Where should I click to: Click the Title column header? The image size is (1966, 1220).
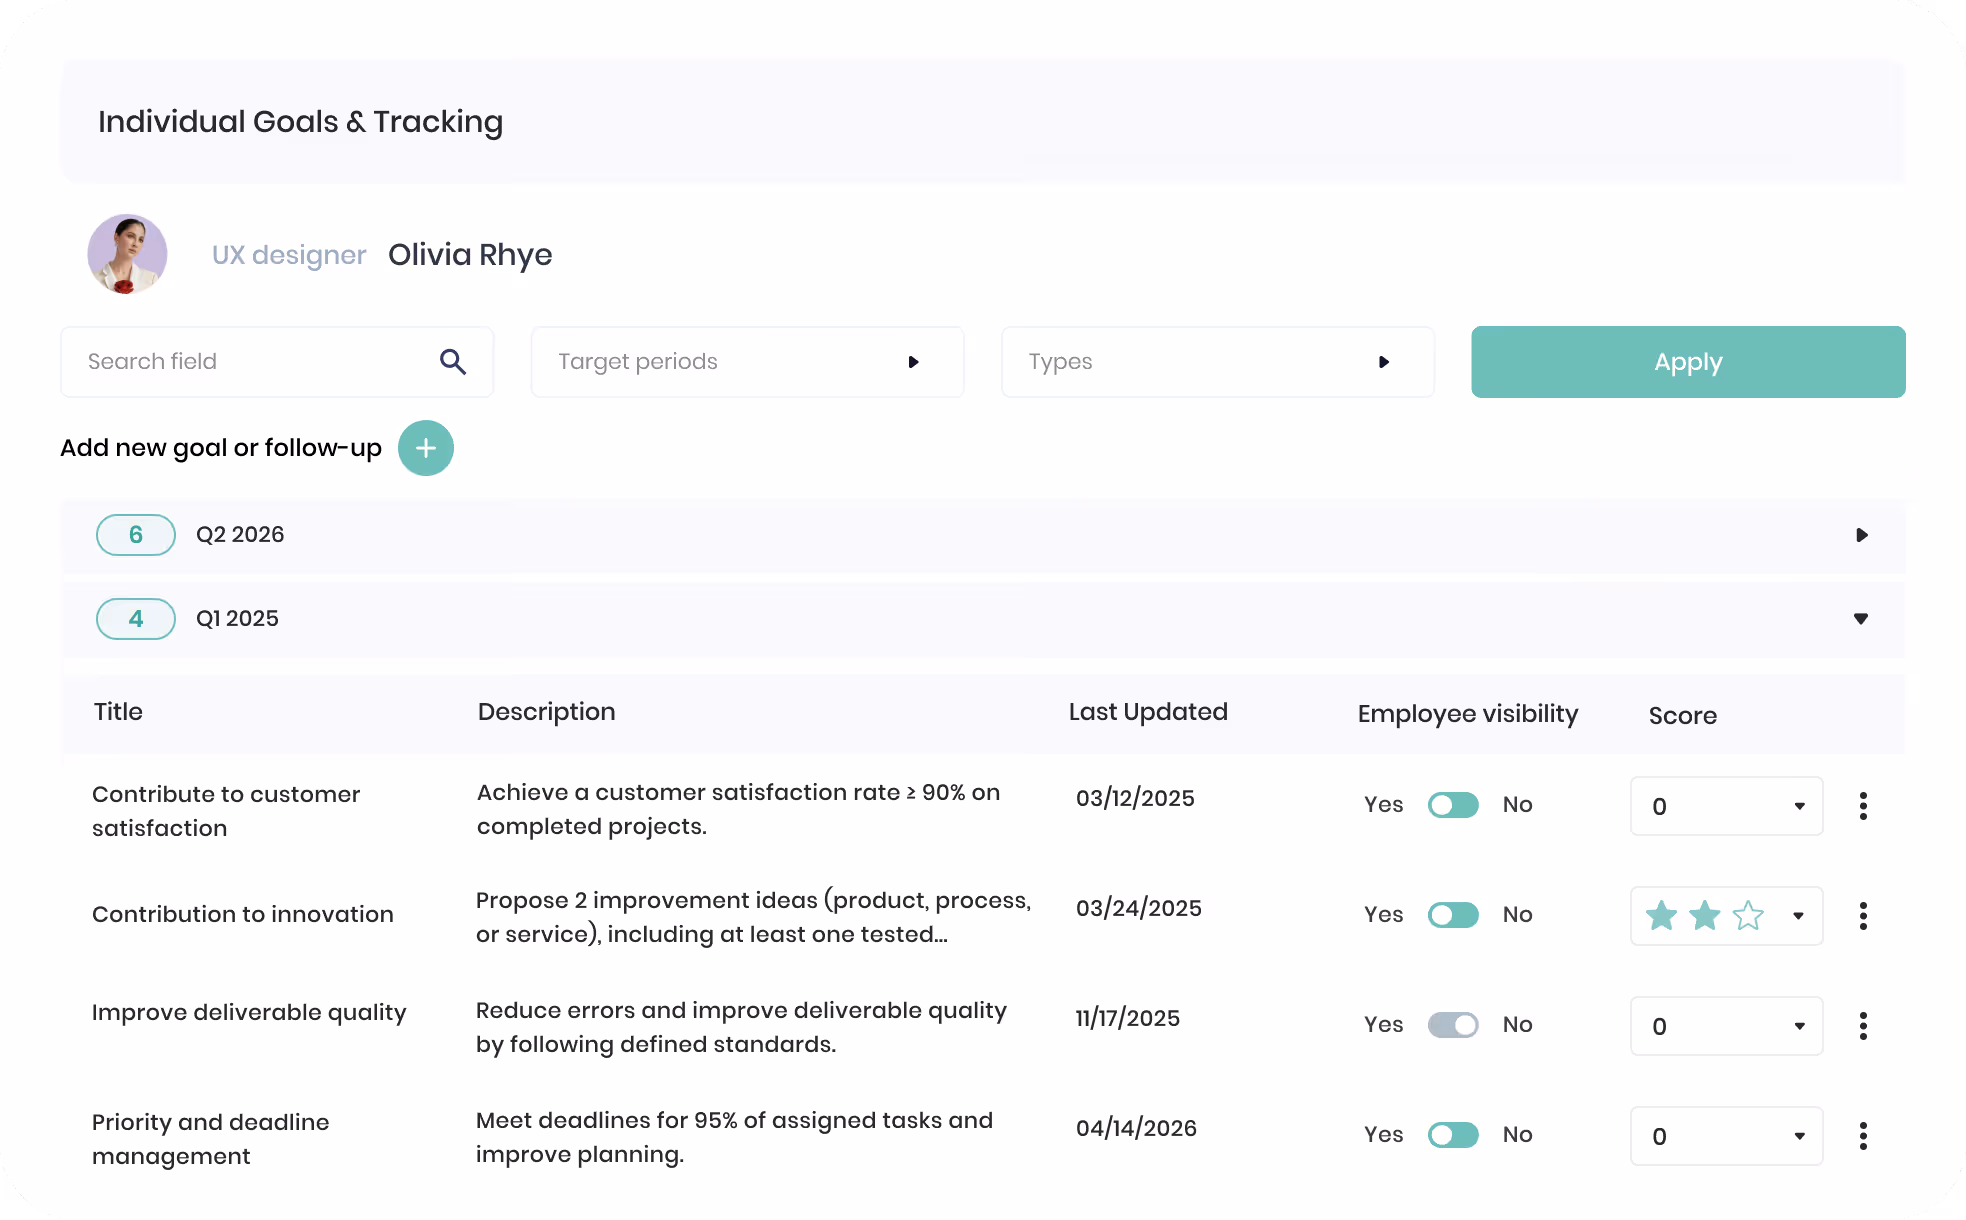click(118, 712)
